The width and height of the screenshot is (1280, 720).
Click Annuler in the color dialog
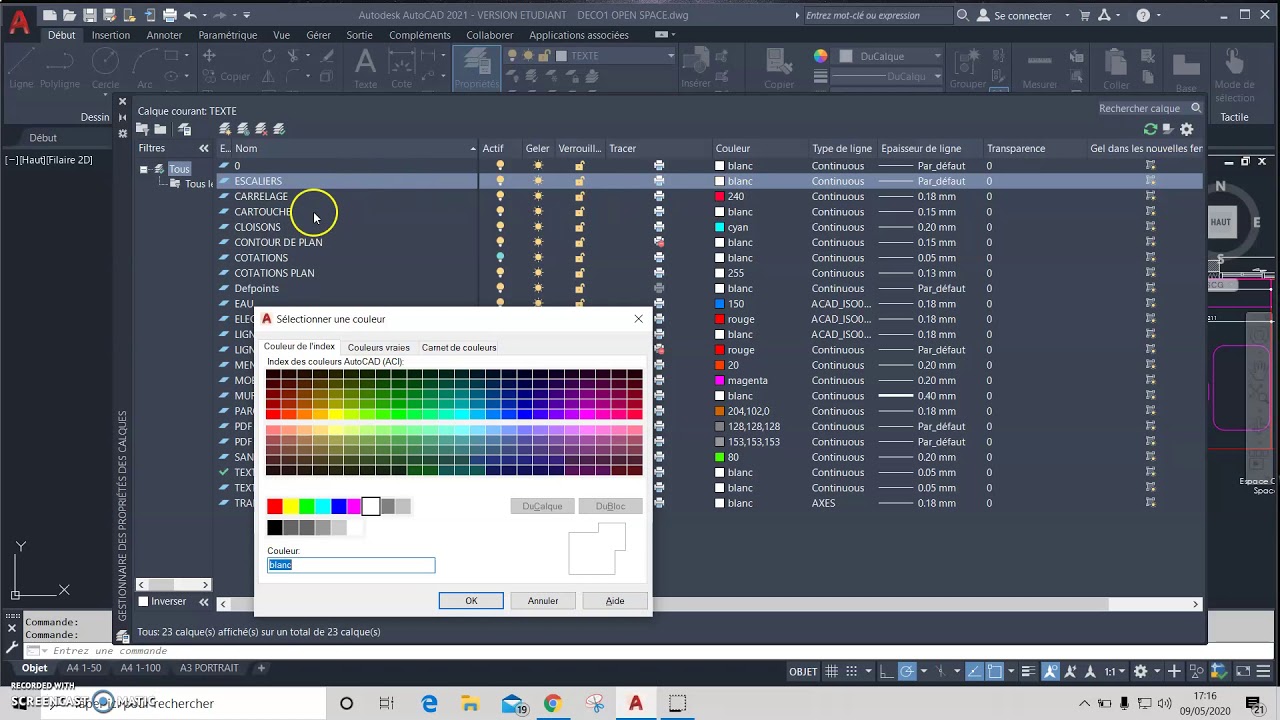(x=543, y=601)
